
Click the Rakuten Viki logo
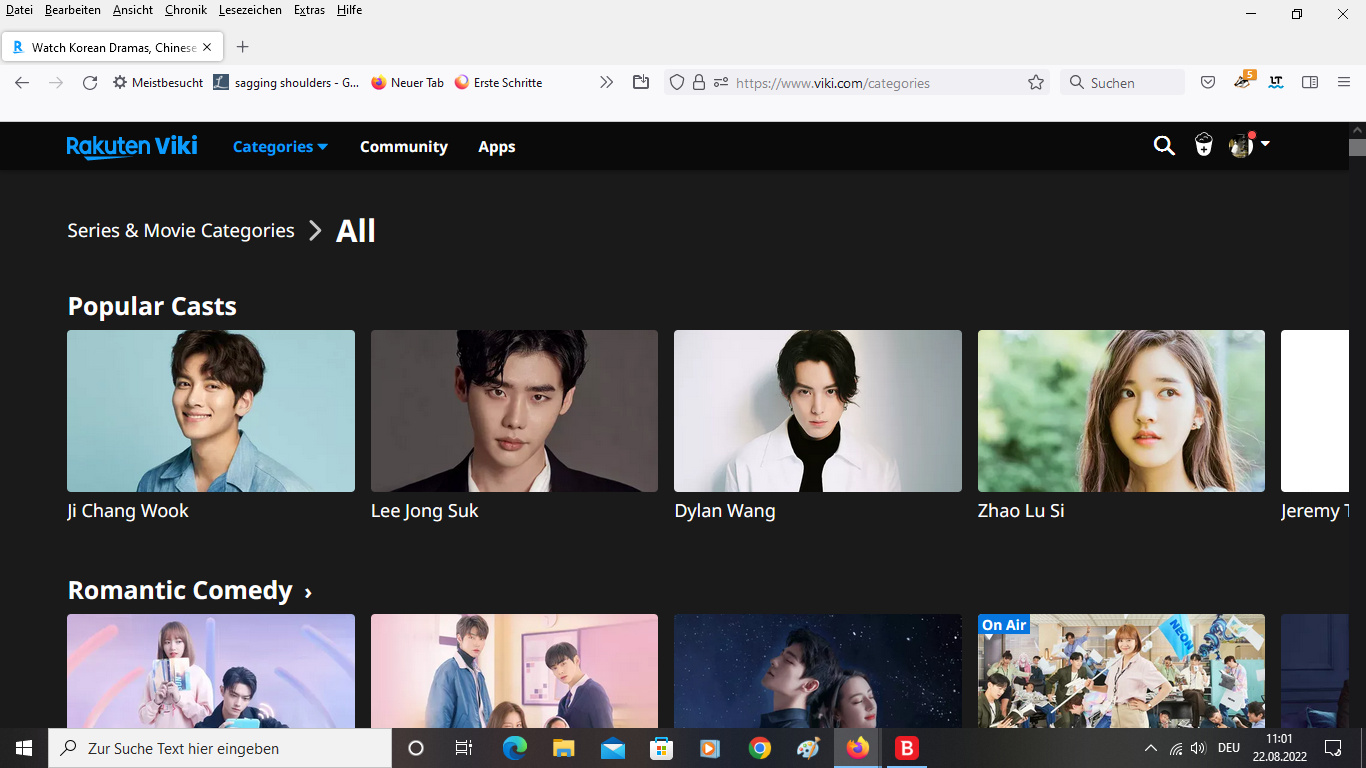pos(132,146)
